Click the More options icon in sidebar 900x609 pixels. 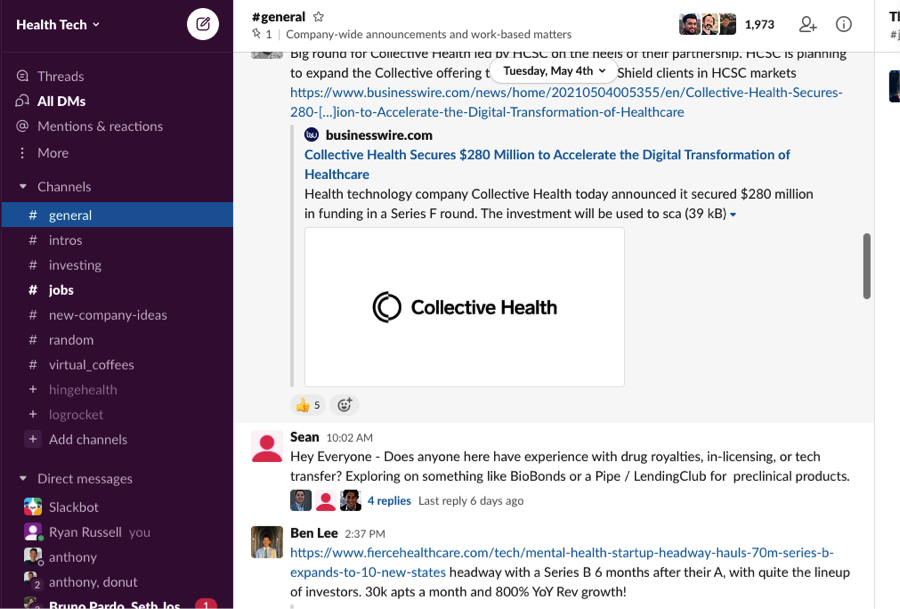pos(20,151)
